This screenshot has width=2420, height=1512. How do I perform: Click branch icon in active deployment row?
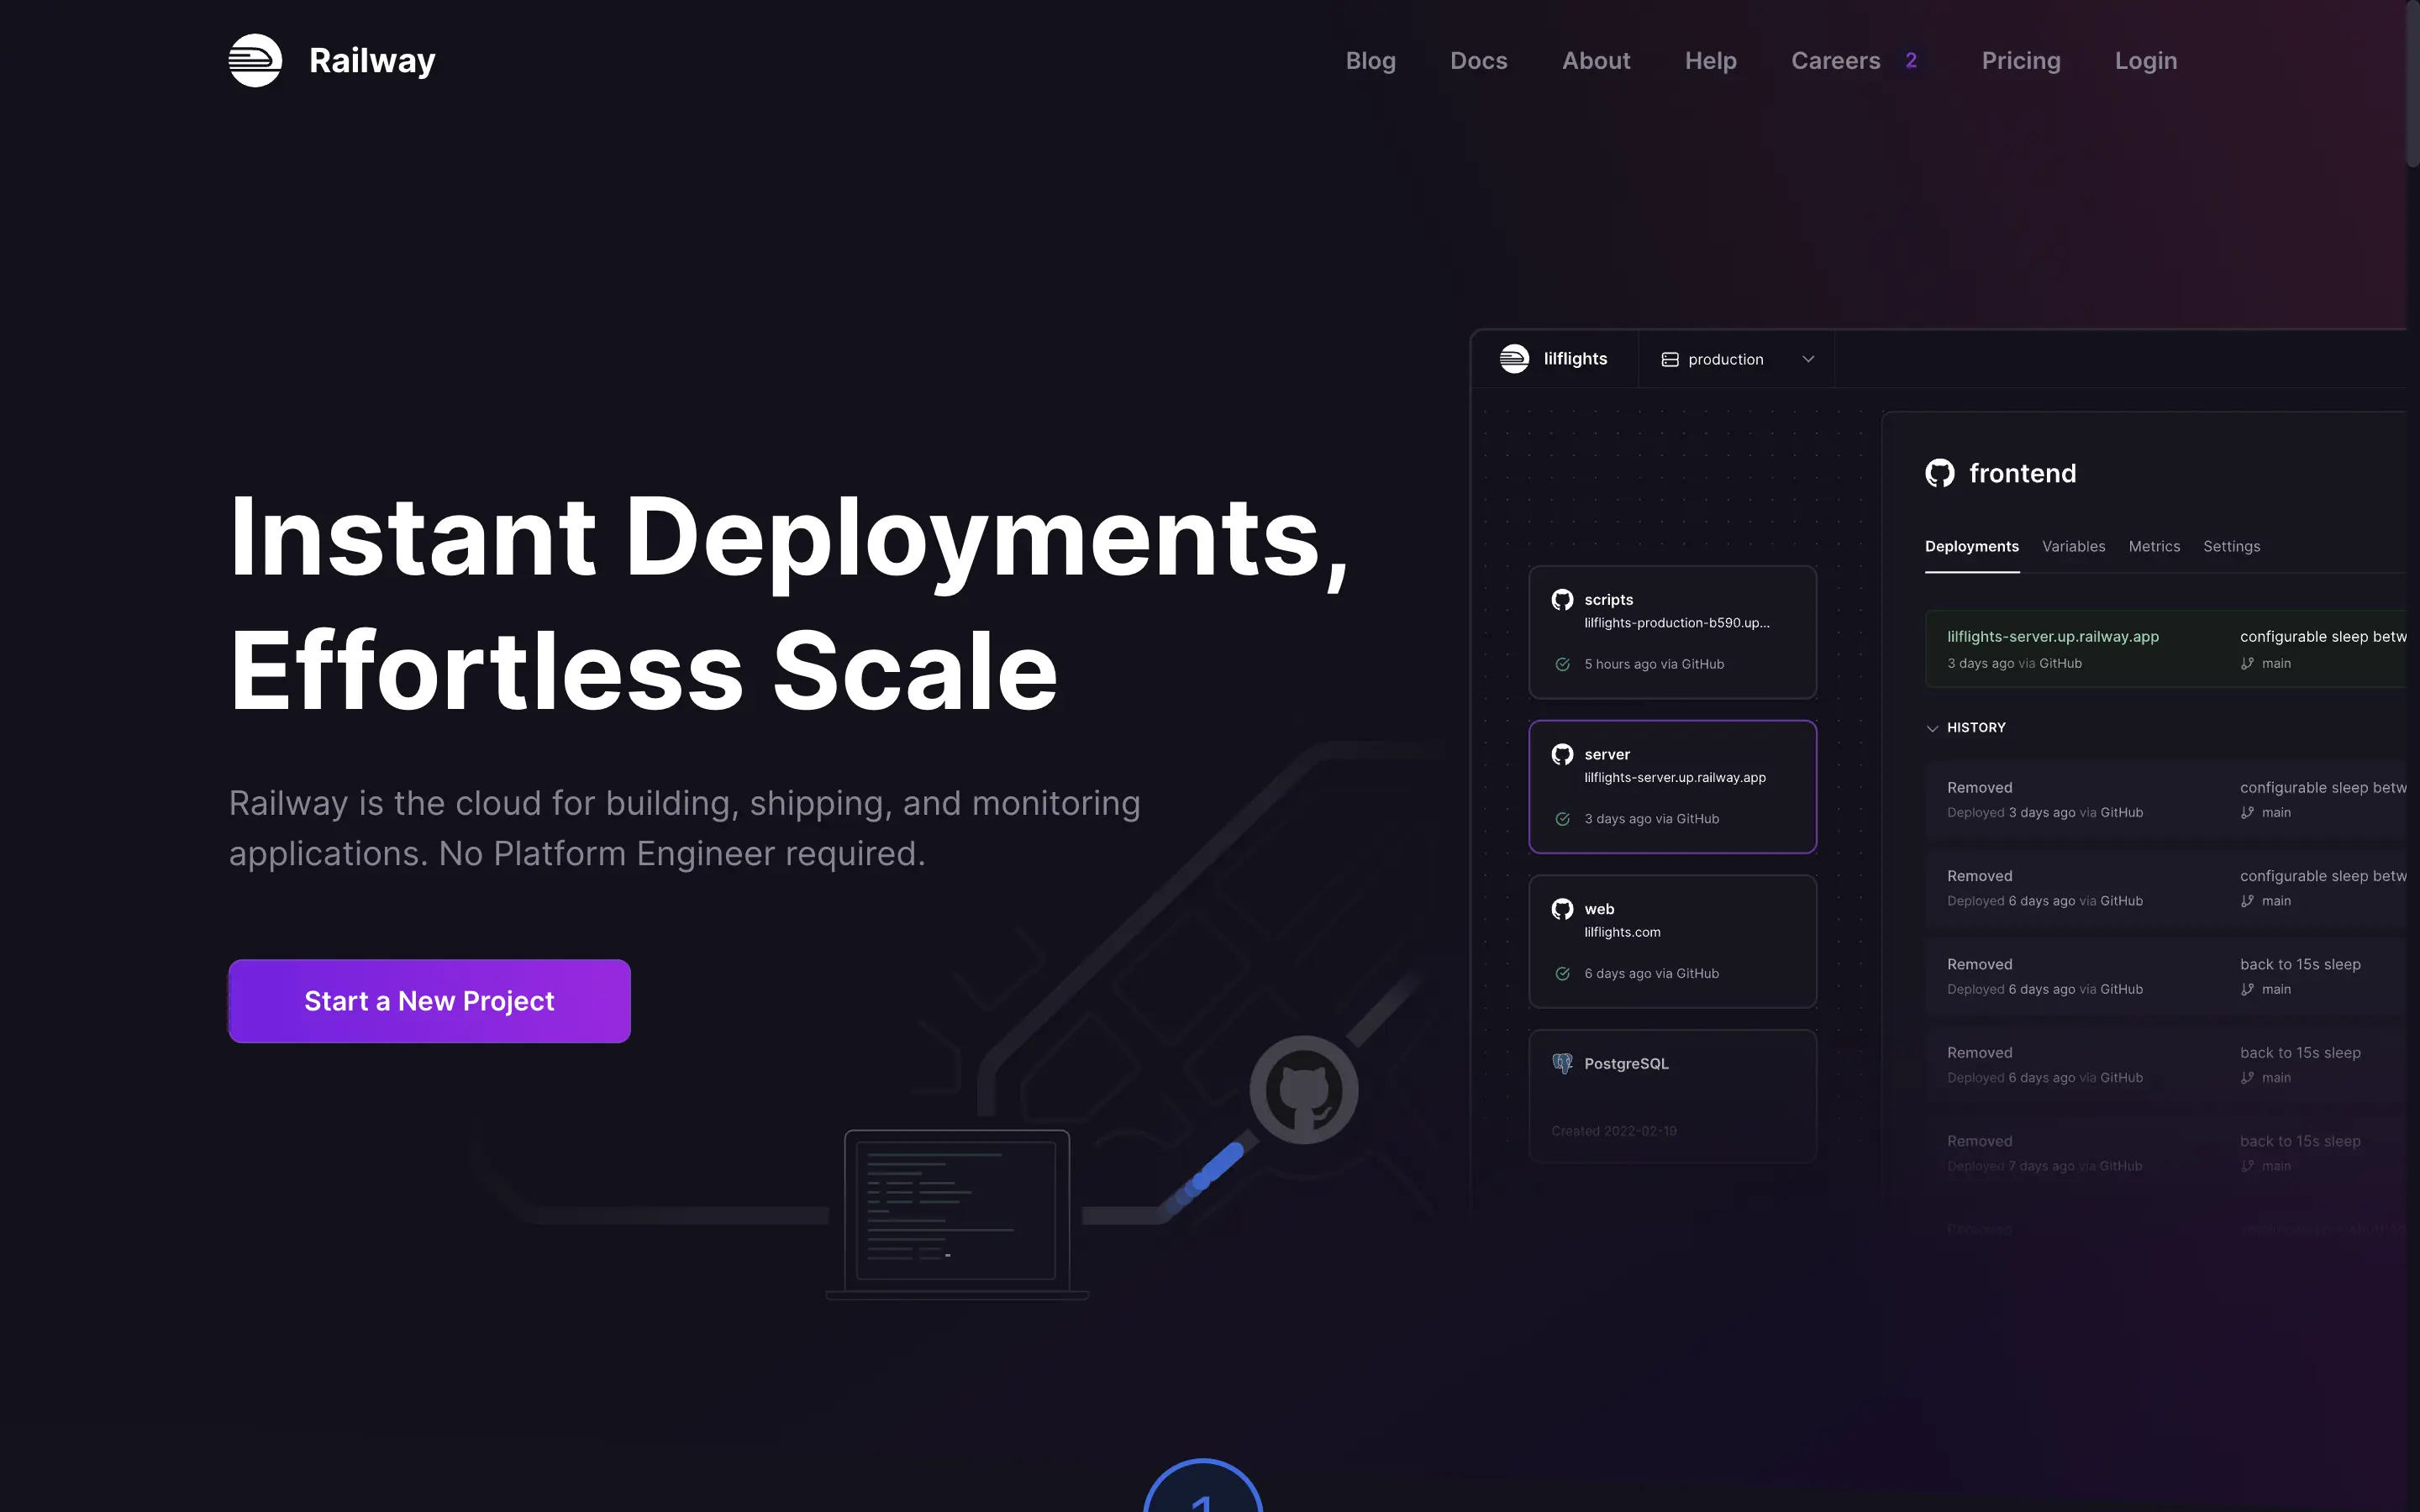click(x=2247, y=664)
